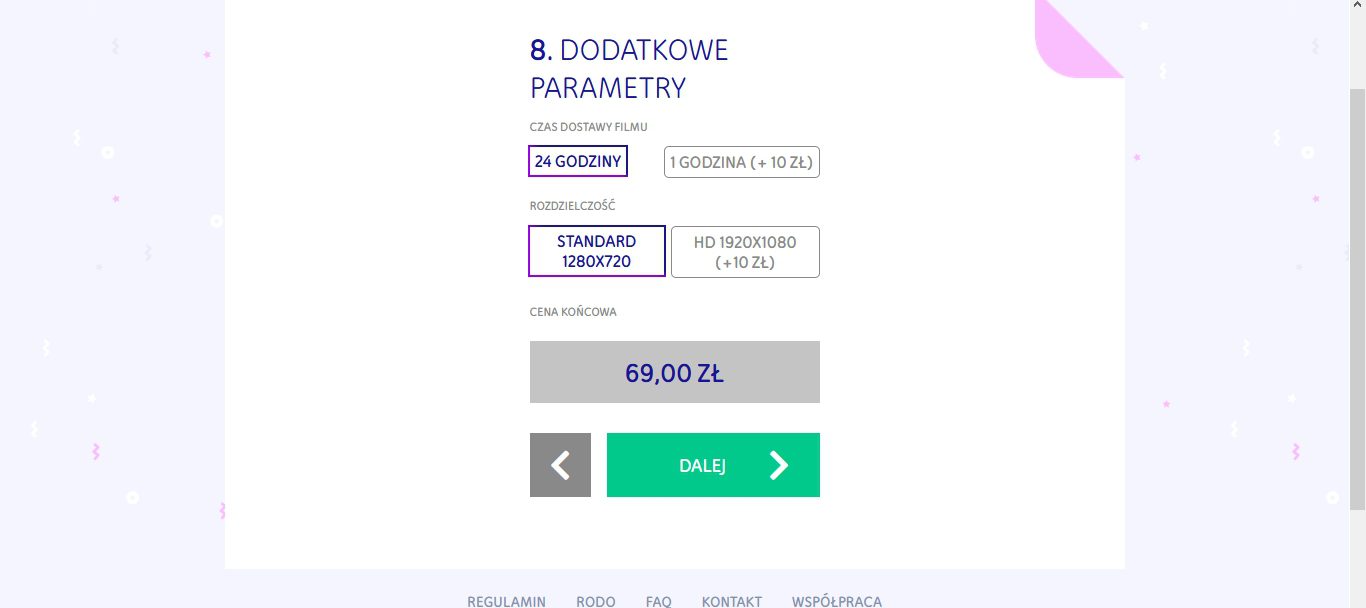
Task: Open the WSPÓŁPRACA footer link
Action: pos(837,601)
